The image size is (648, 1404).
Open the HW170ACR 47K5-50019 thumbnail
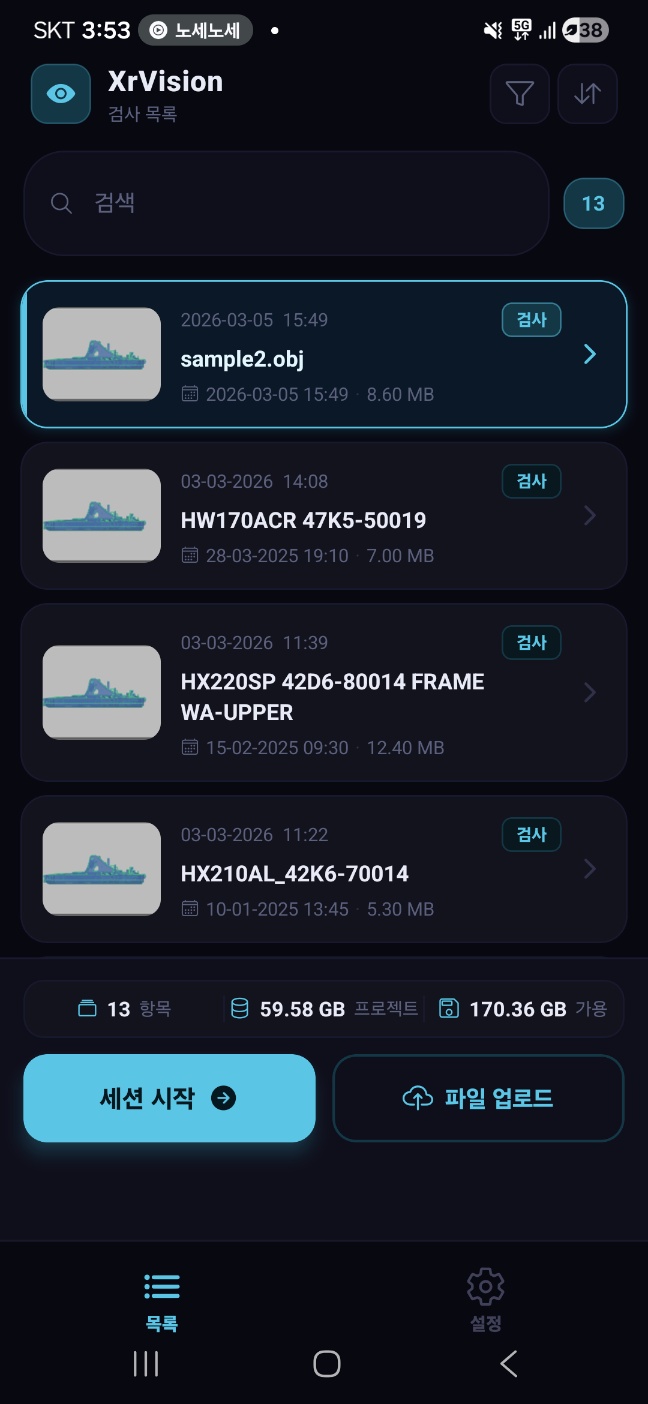point(101,515)
